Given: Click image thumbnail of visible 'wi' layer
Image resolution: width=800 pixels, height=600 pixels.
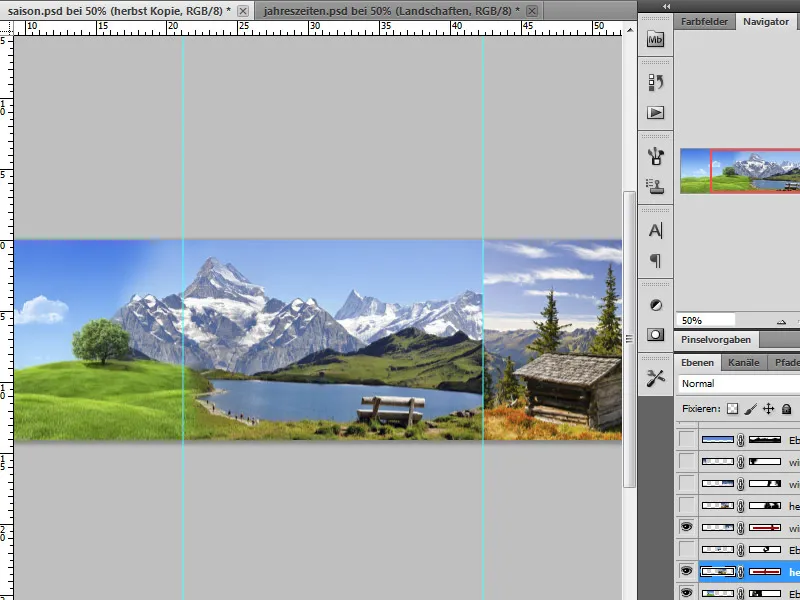Looking at the screenshot, I should pos(718,528).
